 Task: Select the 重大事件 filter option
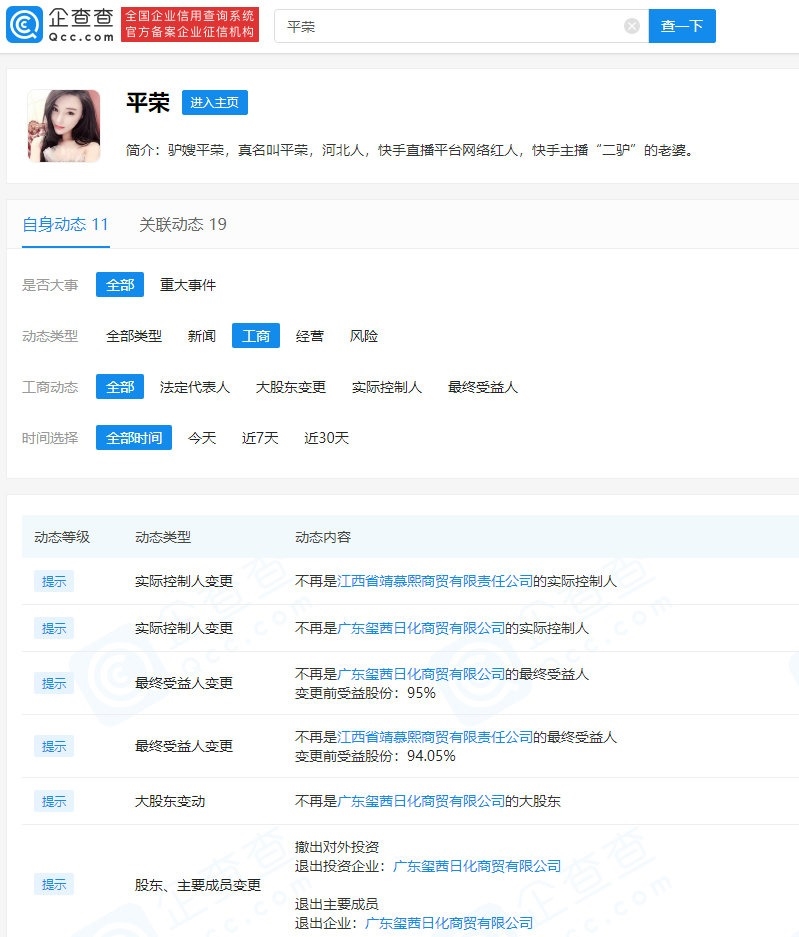pos(188,285)
